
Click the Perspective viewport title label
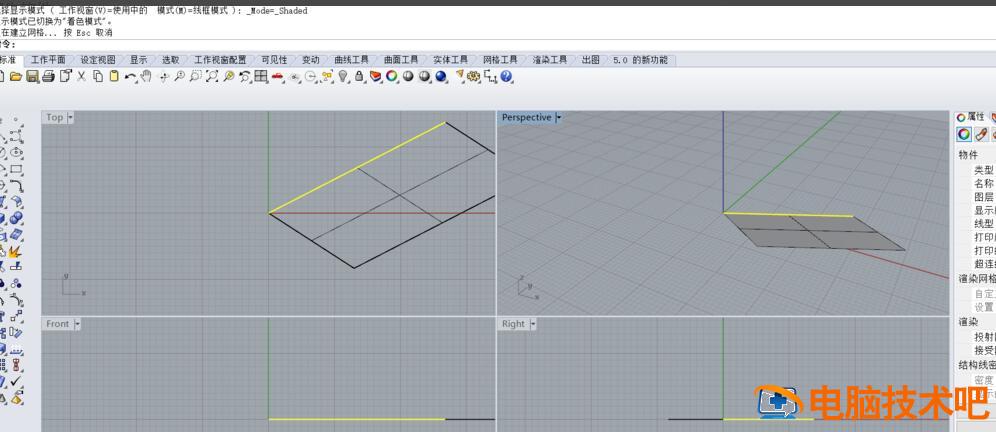(527, 118)
